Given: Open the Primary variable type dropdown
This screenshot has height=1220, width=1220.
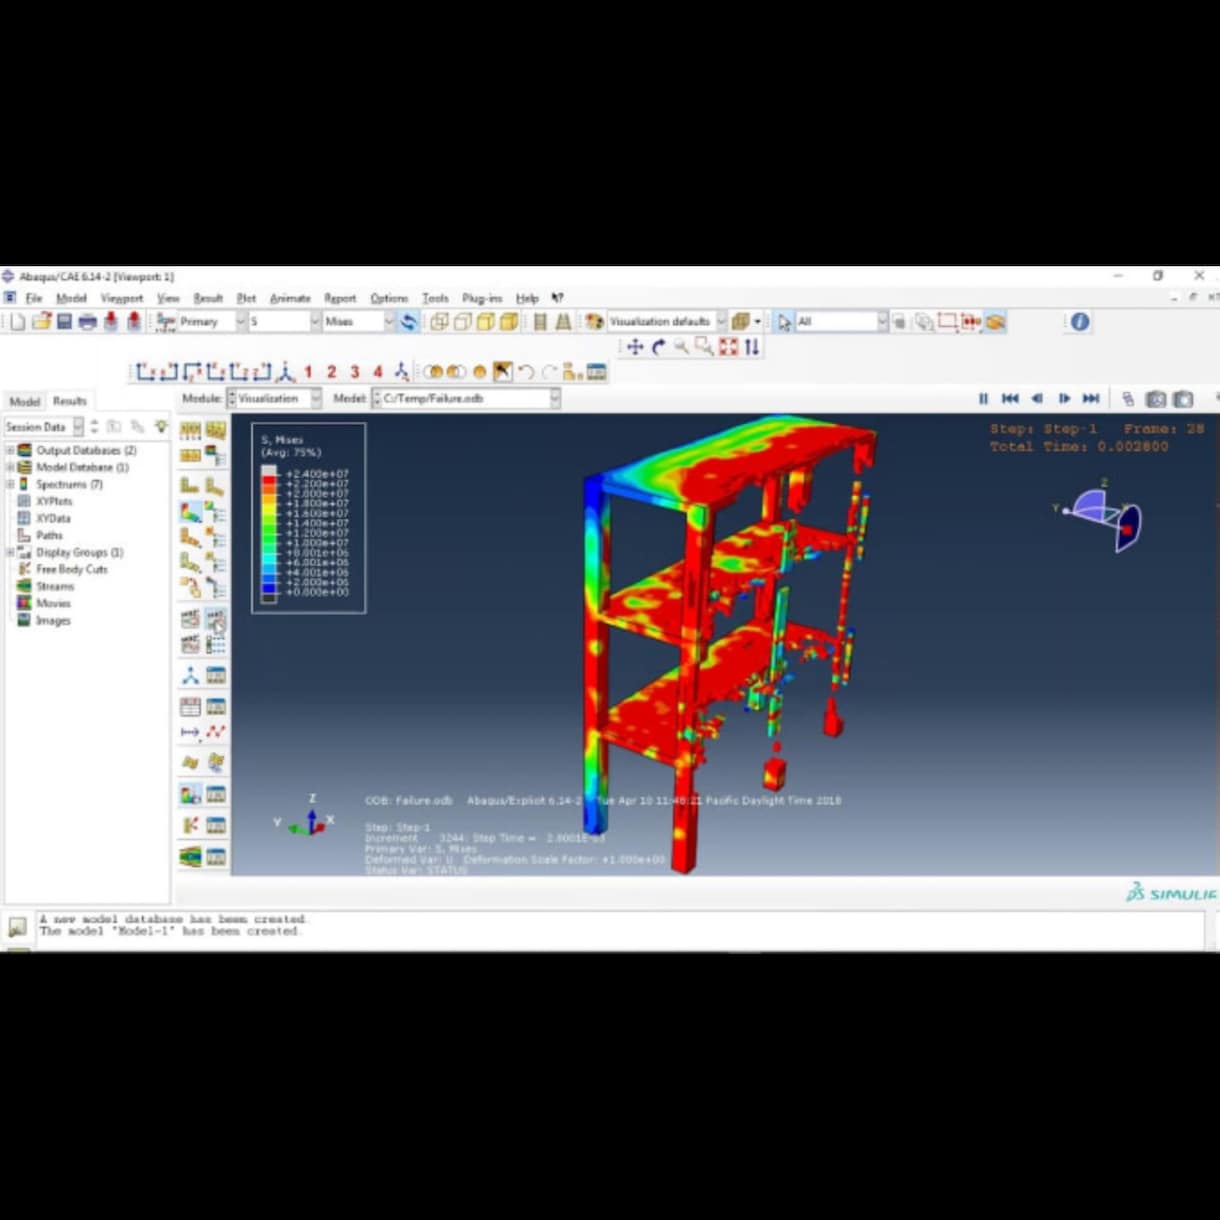Looking at the screenshot, I should pos(212,322).
